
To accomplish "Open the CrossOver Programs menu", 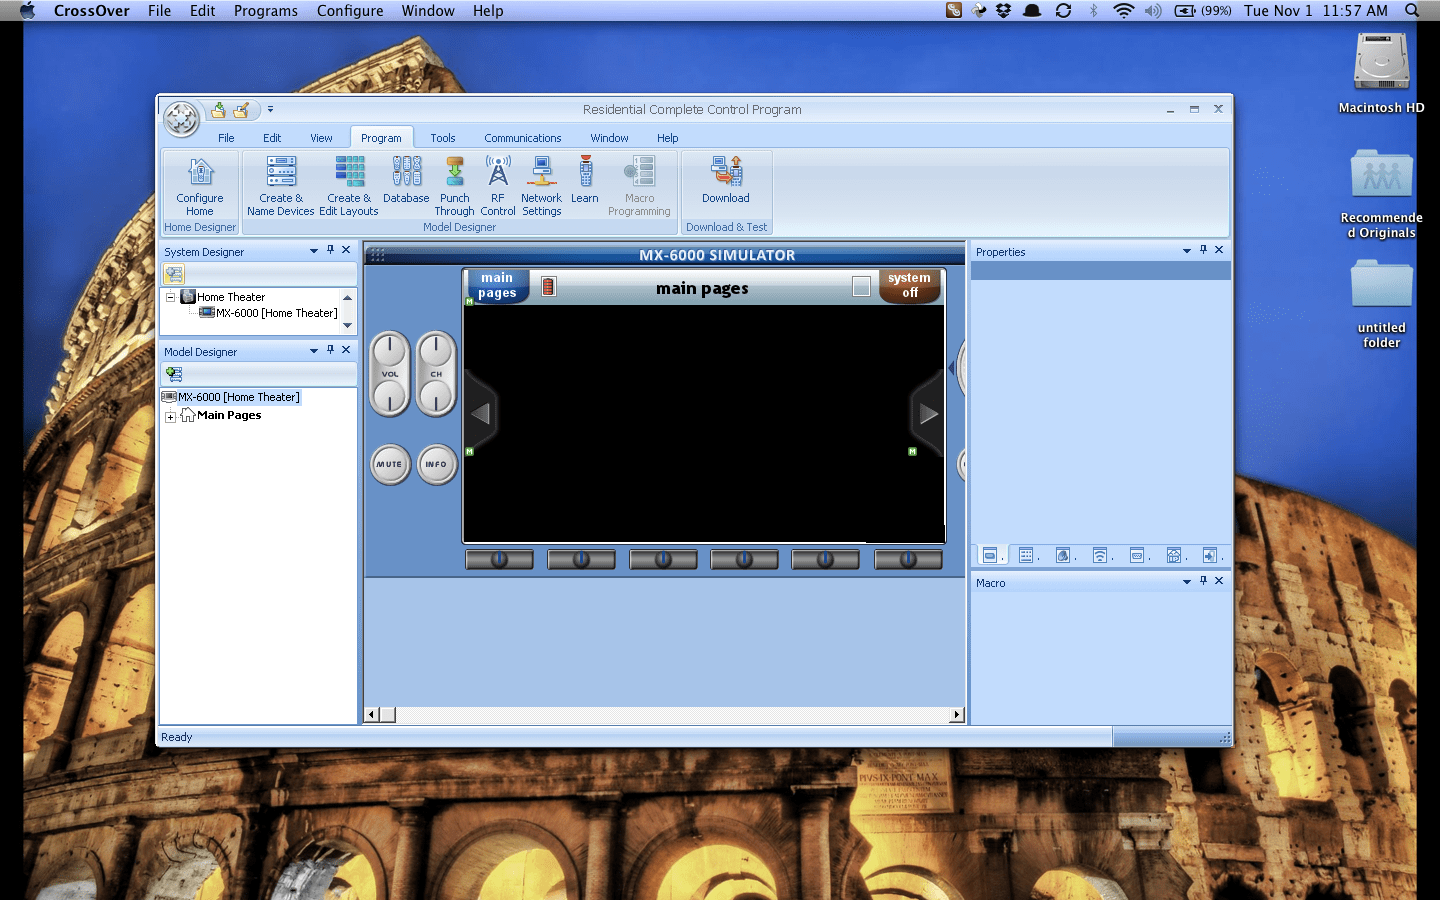I will coord(265,11).
